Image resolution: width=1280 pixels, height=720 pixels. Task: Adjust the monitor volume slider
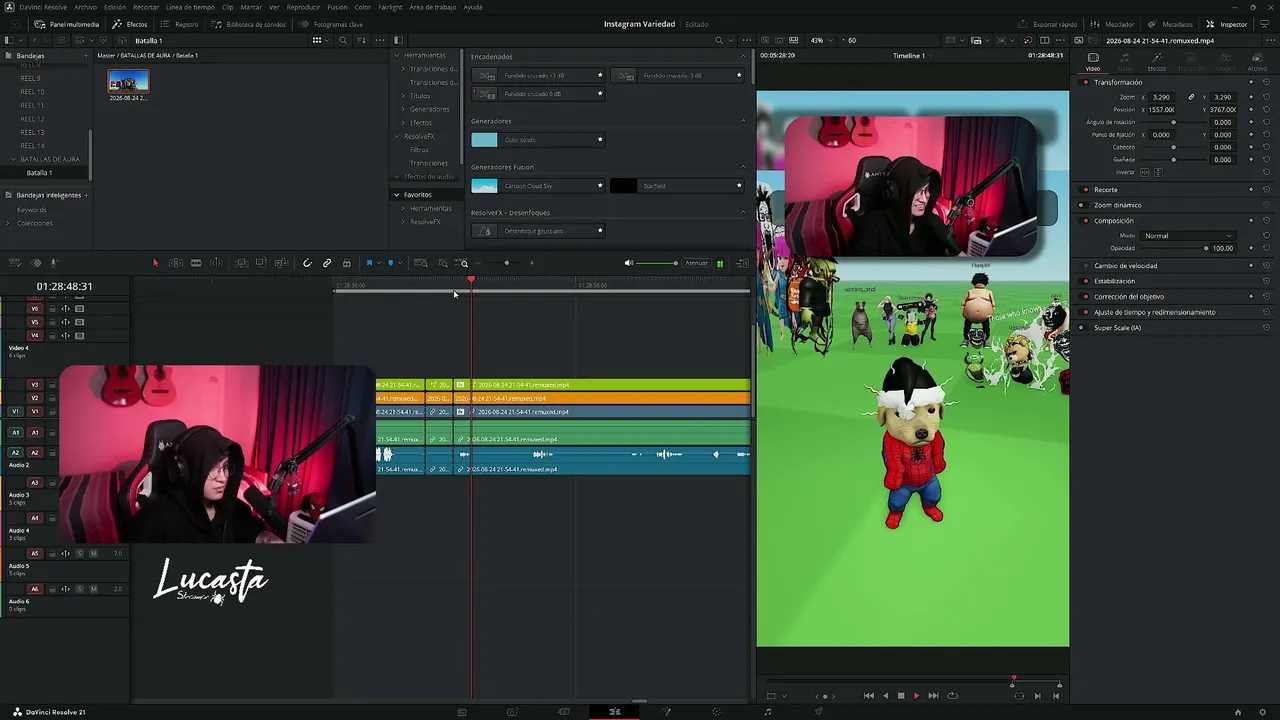point(657,263)
